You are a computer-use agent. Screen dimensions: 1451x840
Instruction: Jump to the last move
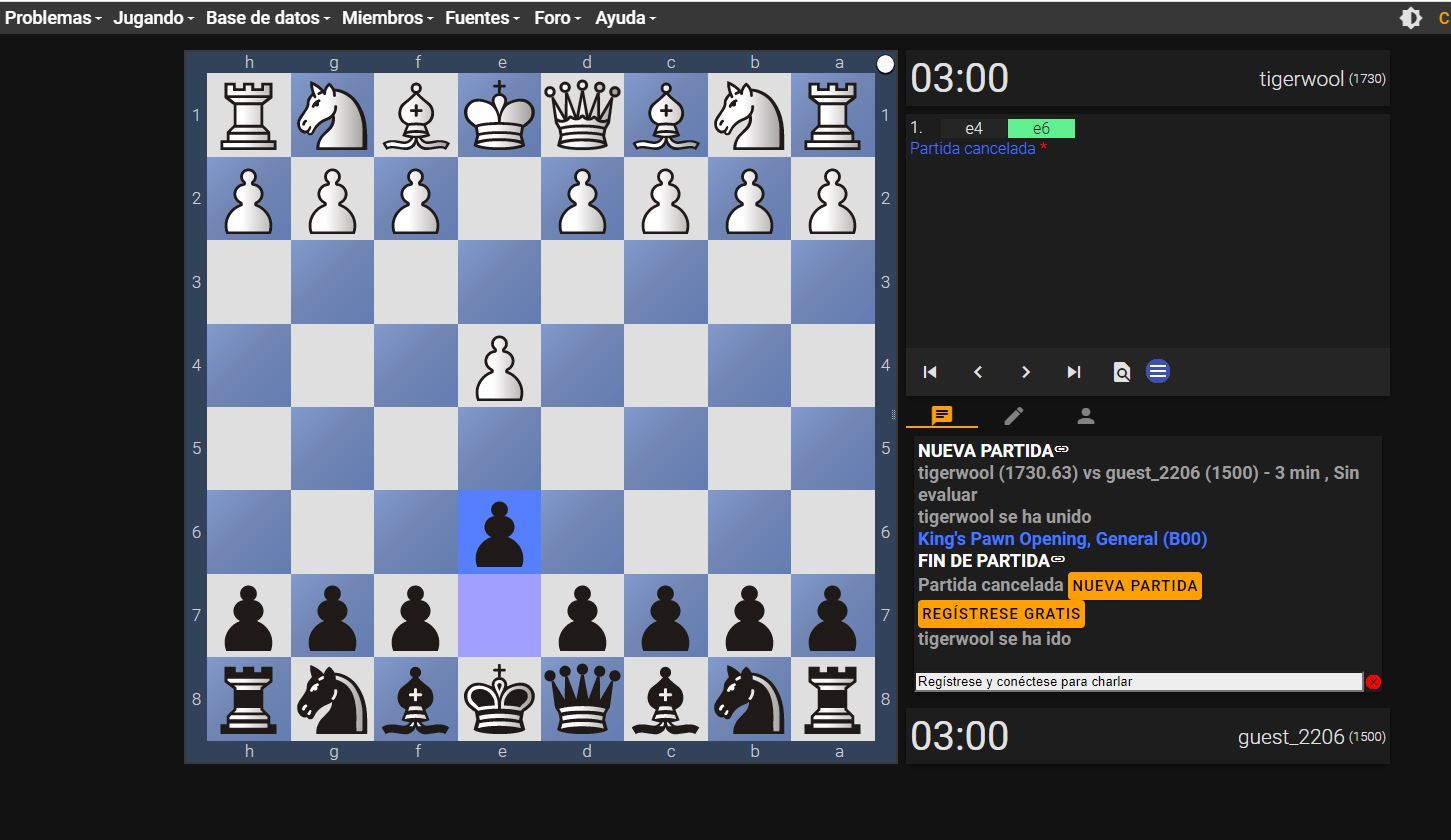click(x=1074, y=372)
